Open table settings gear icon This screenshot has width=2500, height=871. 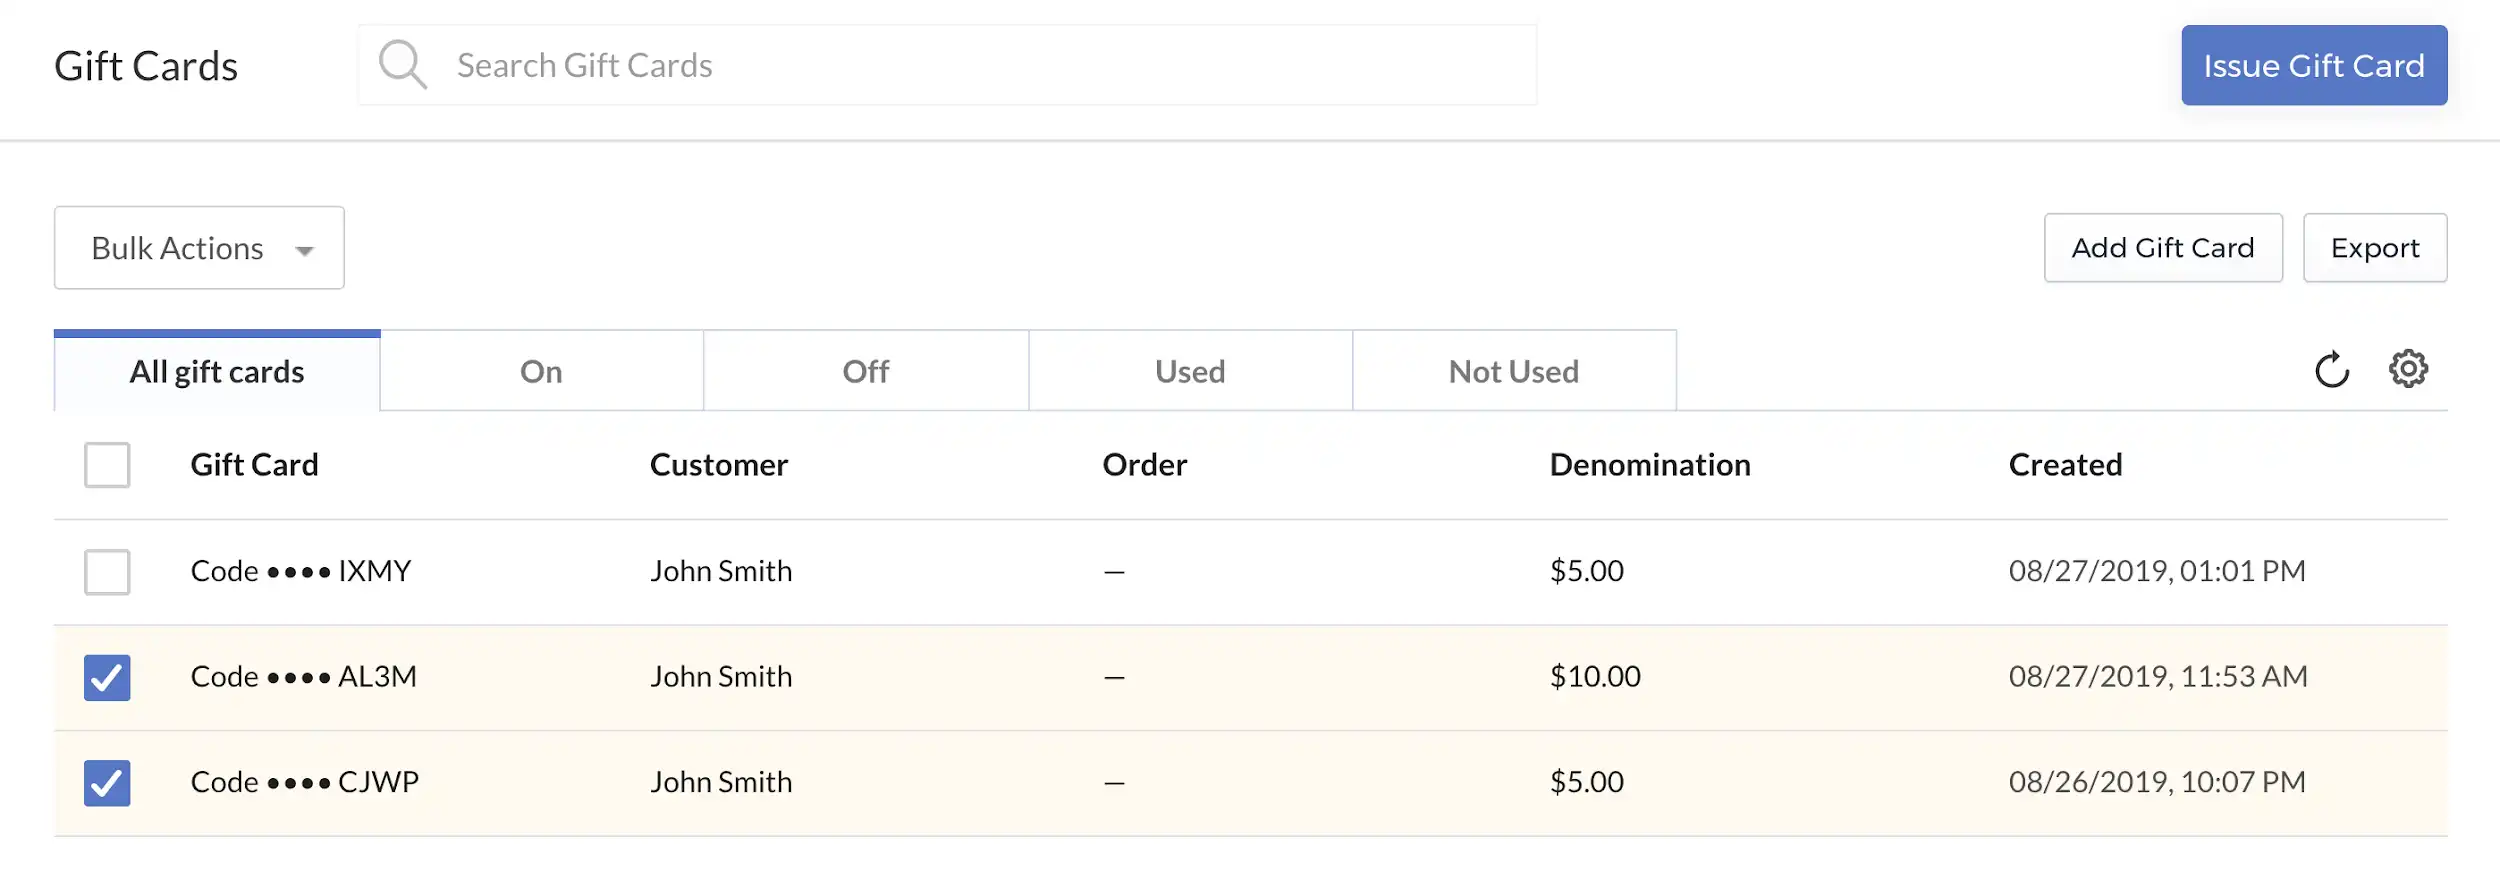click(2408, 369)
